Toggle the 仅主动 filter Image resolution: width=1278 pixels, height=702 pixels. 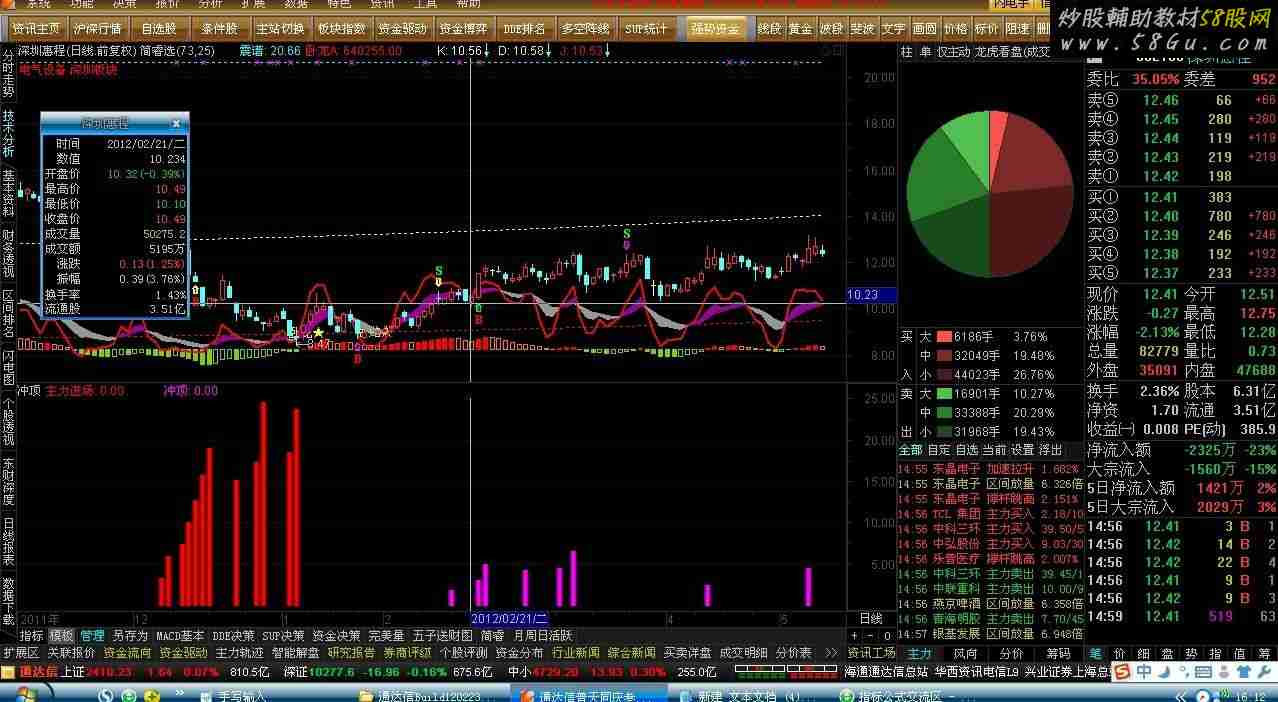953,52
